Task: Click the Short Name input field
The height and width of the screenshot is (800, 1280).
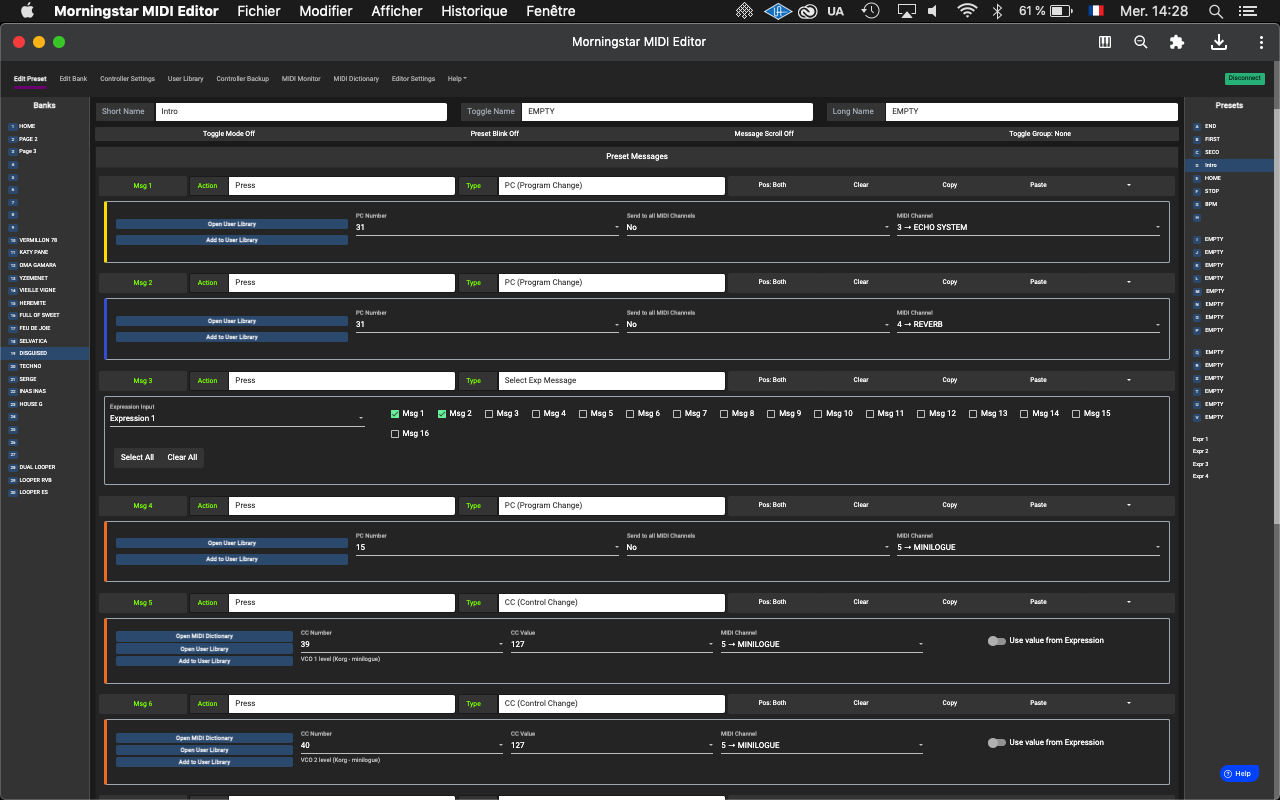Action: pyautogui.click(x=300, y=112)
